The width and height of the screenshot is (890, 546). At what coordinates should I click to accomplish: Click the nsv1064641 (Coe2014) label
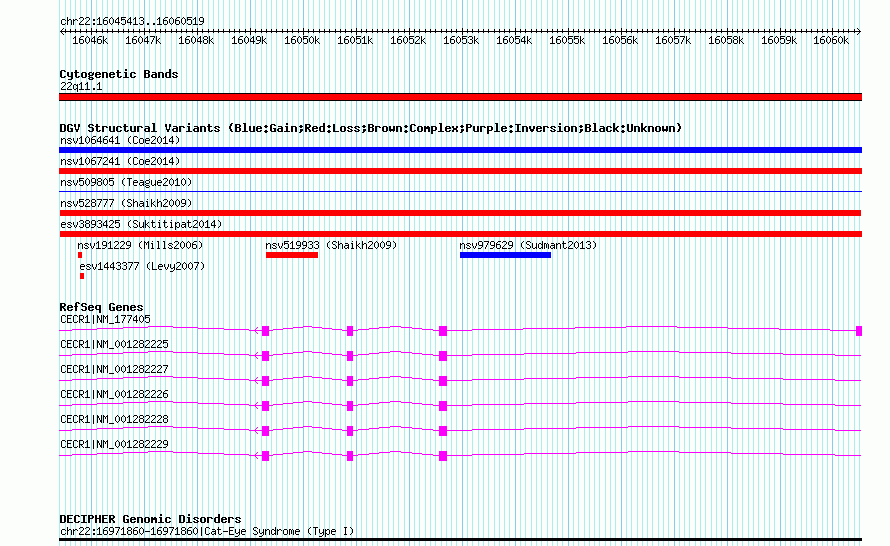point(120,140)
